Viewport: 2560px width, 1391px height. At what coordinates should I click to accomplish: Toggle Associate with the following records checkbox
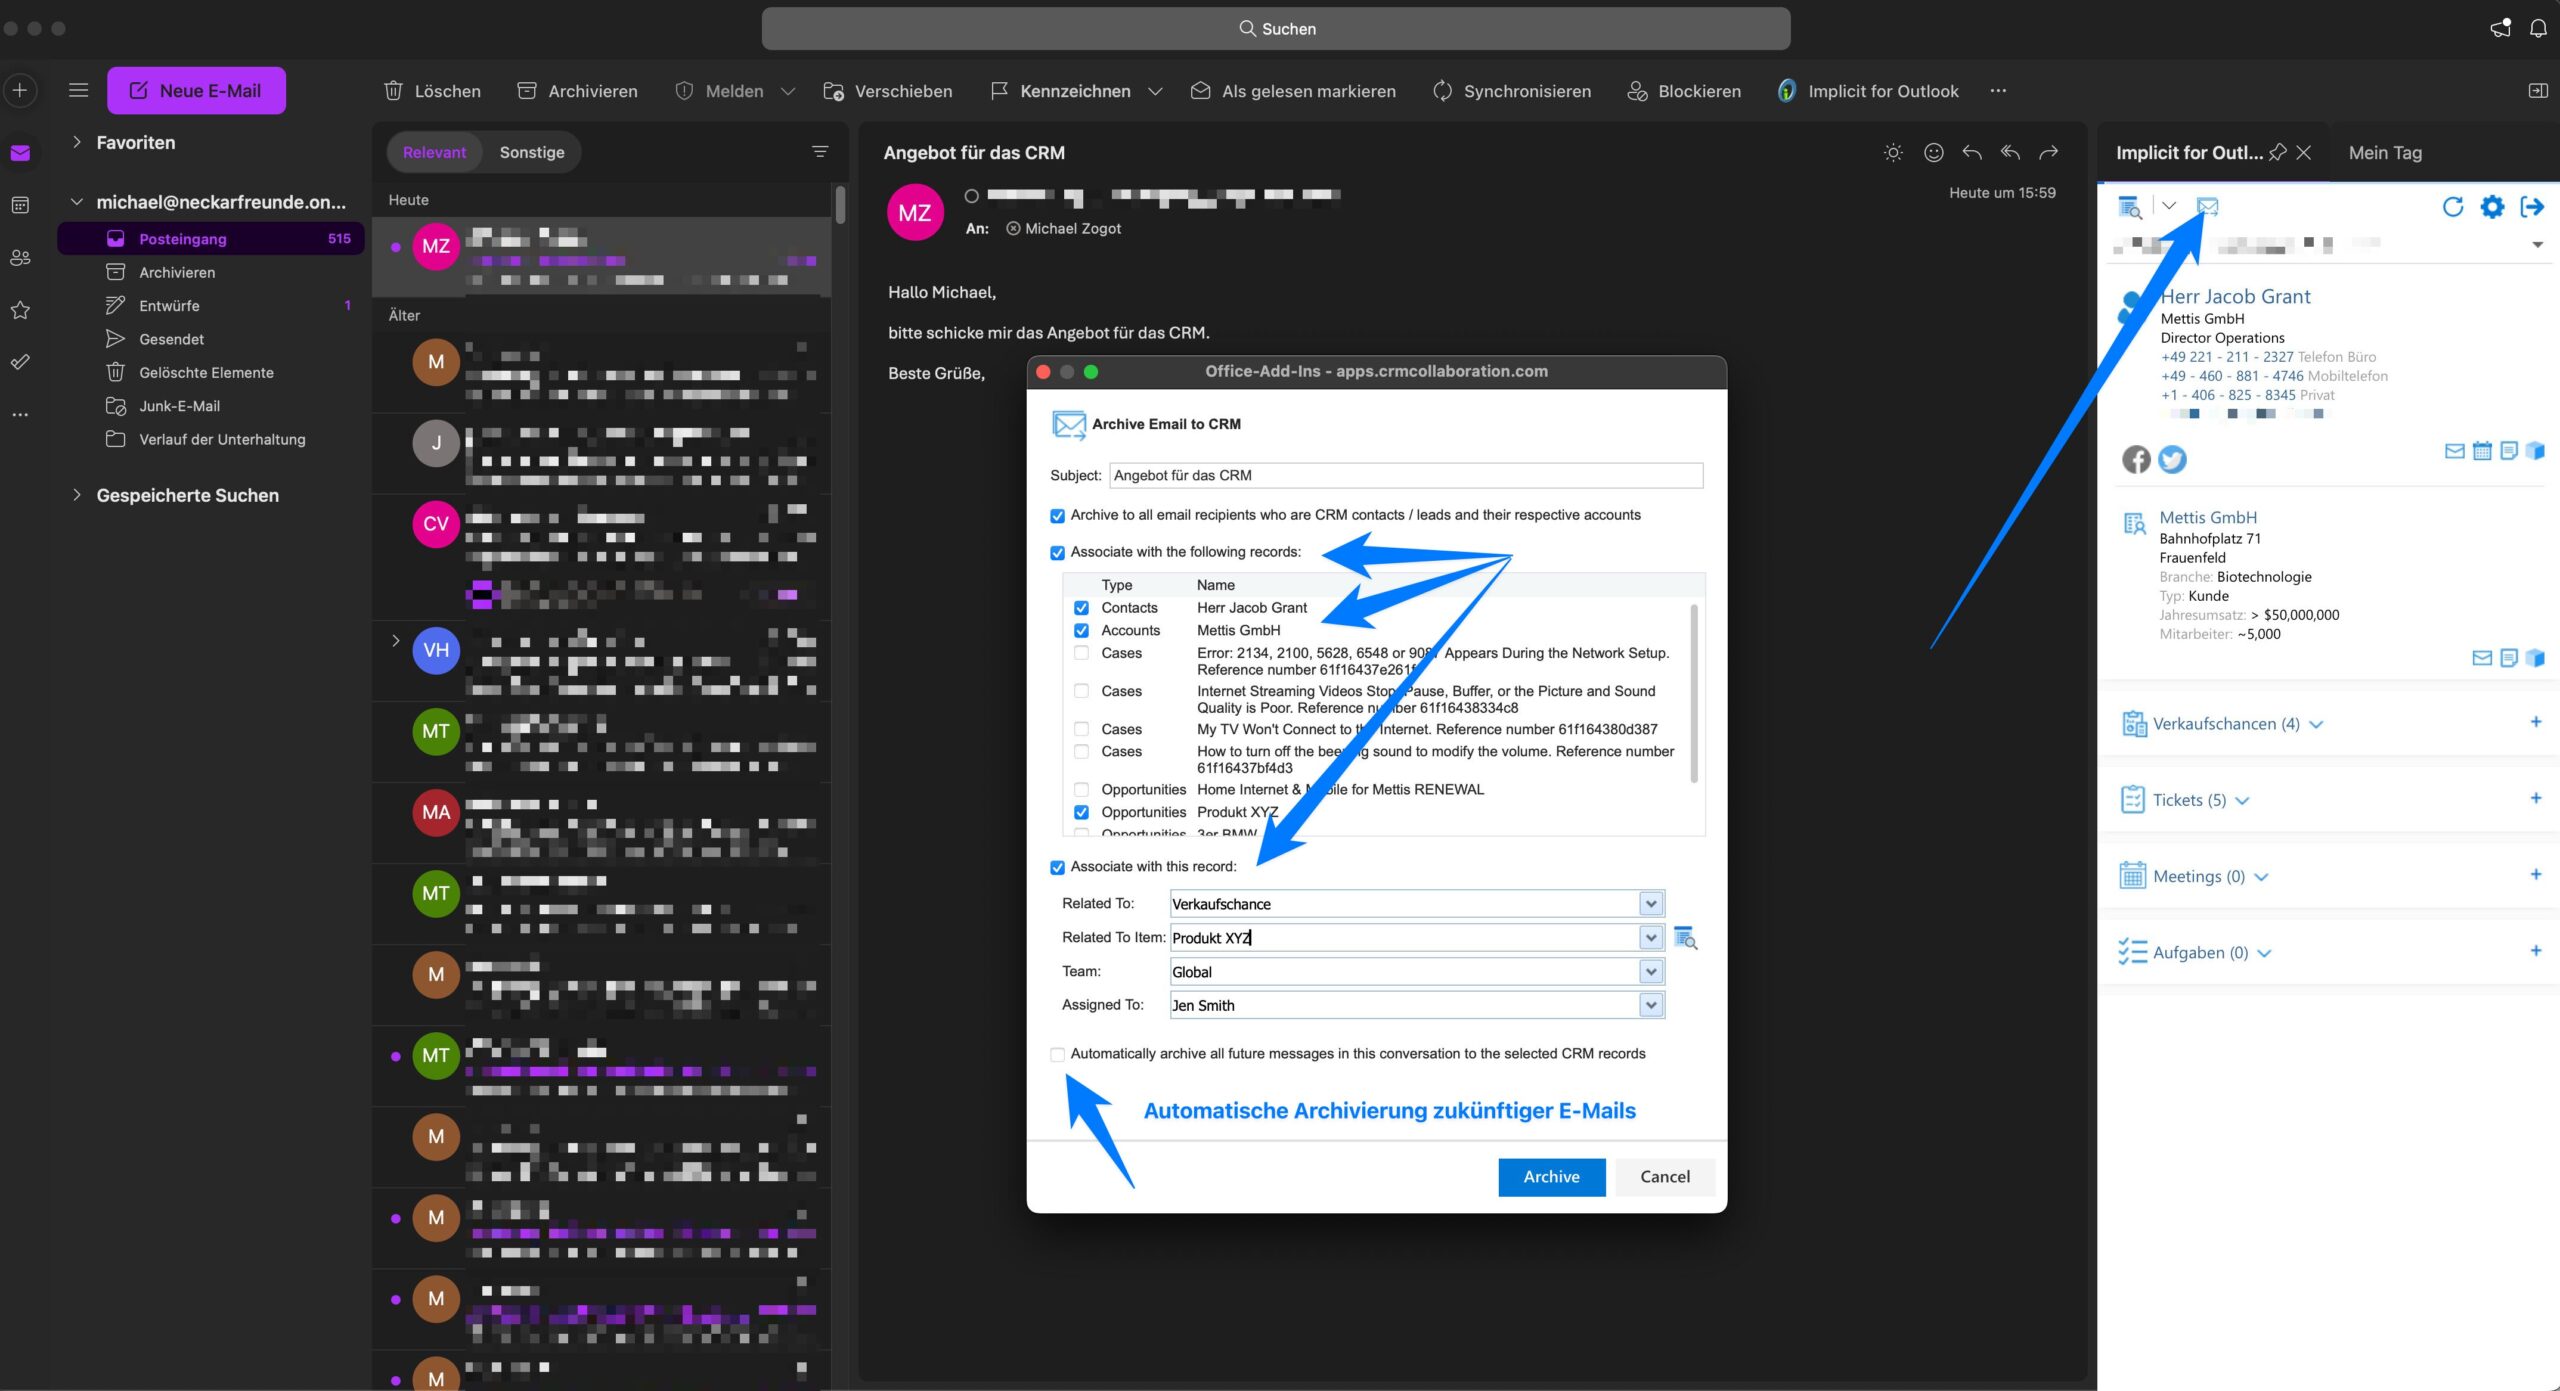tap(1057, 553)
